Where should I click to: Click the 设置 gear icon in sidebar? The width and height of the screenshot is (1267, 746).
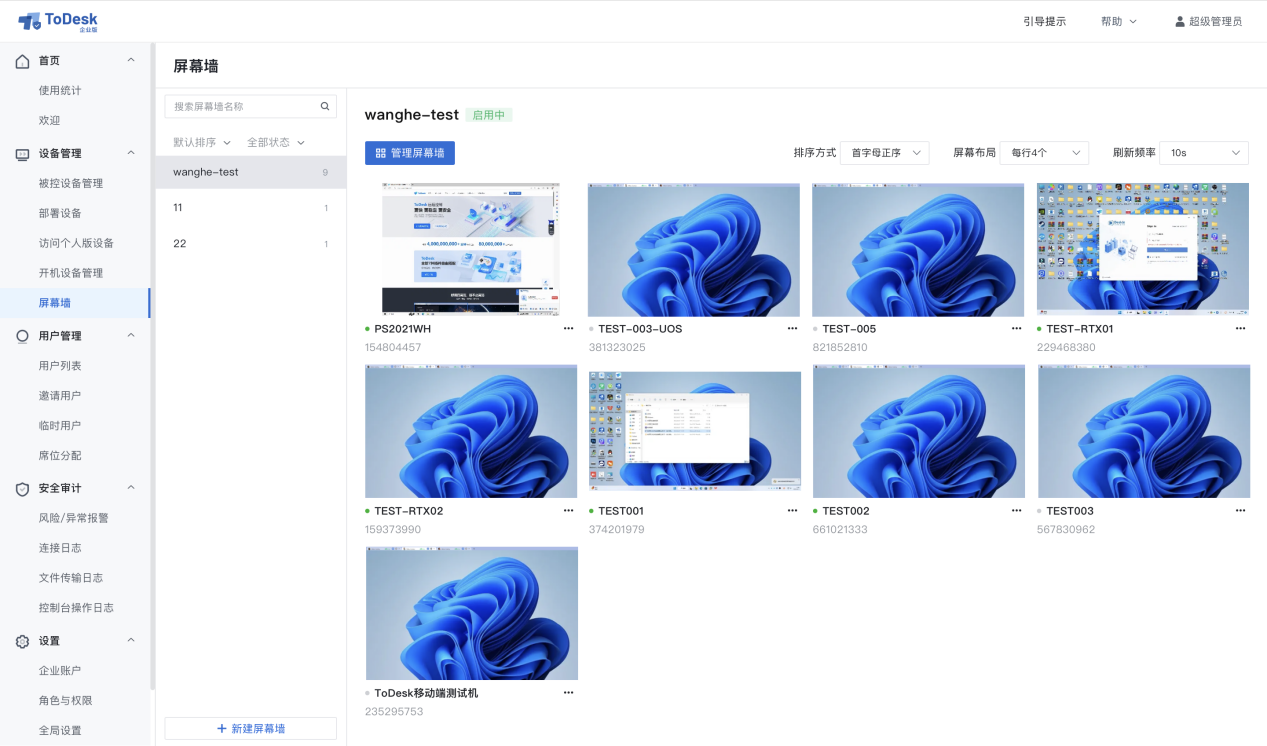[x=22, y=641]
